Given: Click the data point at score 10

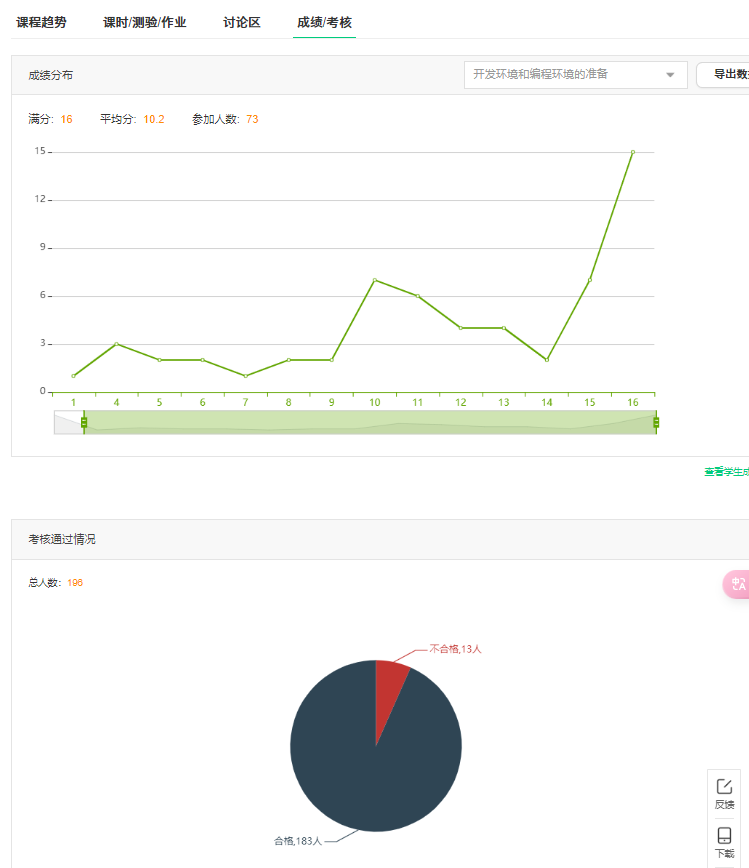Looking at the screenshot, I should (x=375, y=280).
